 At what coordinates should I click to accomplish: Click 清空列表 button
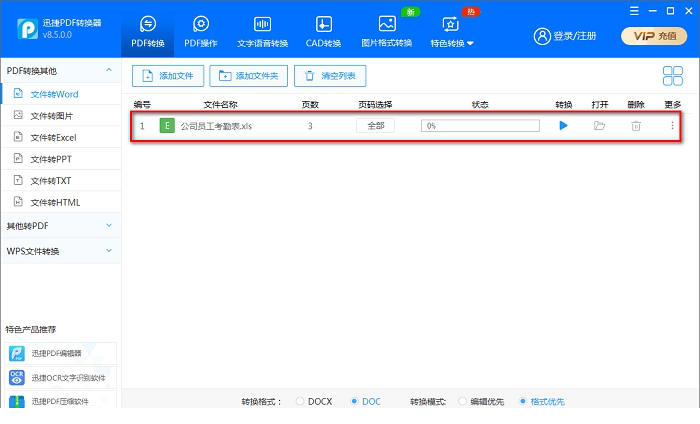pyautogui.click(x=330, y=76)
